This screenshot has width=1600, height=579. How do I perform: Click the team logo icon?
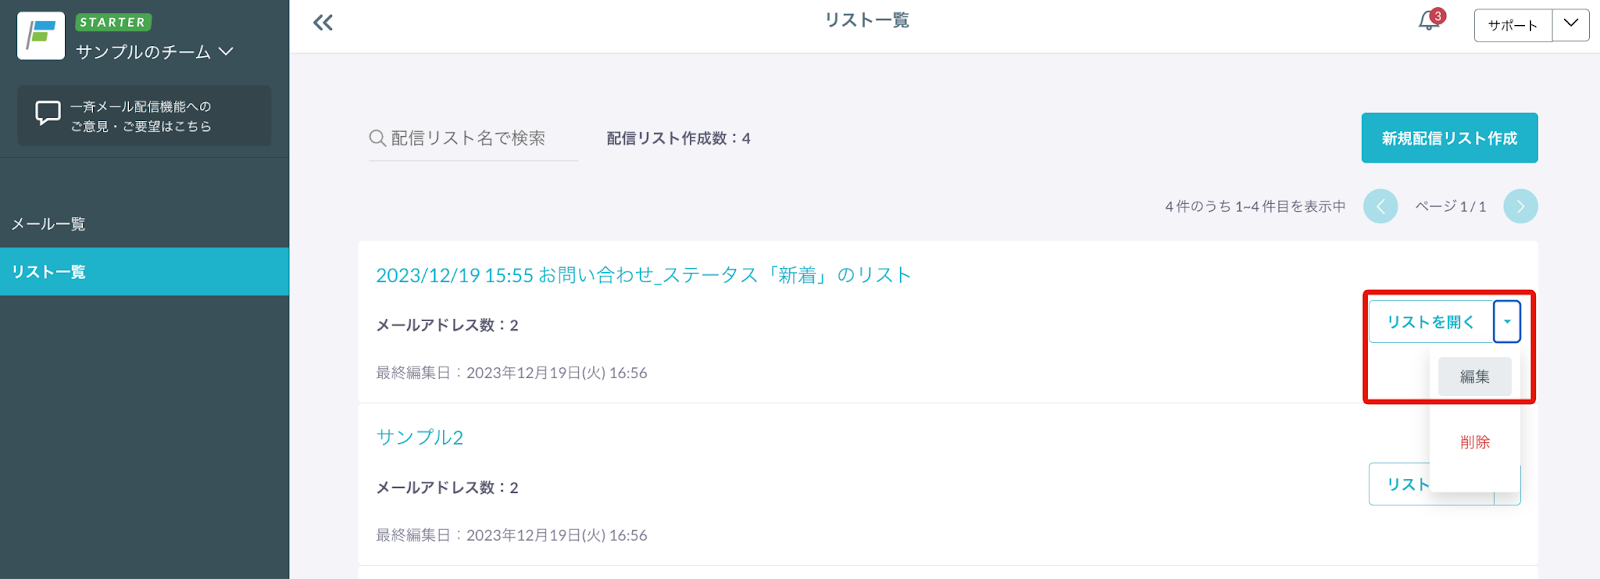(41, 36)
